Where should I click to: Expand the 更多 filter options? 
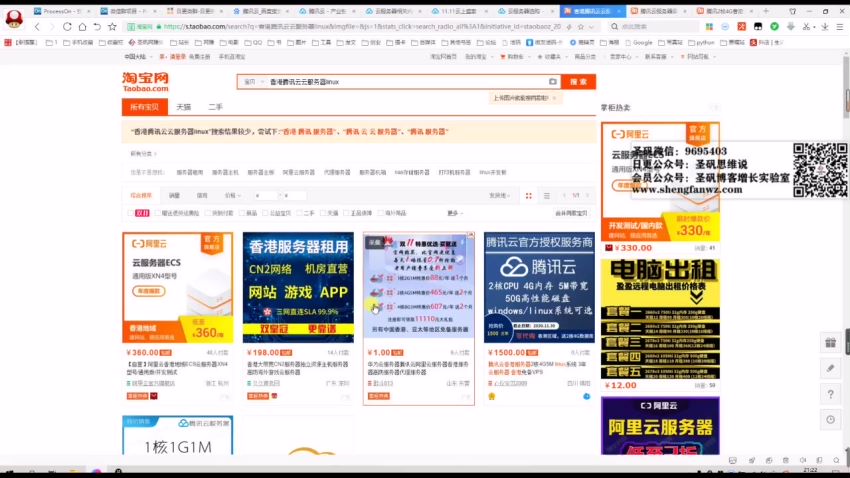pyautogui.click(x=455, y=214)
